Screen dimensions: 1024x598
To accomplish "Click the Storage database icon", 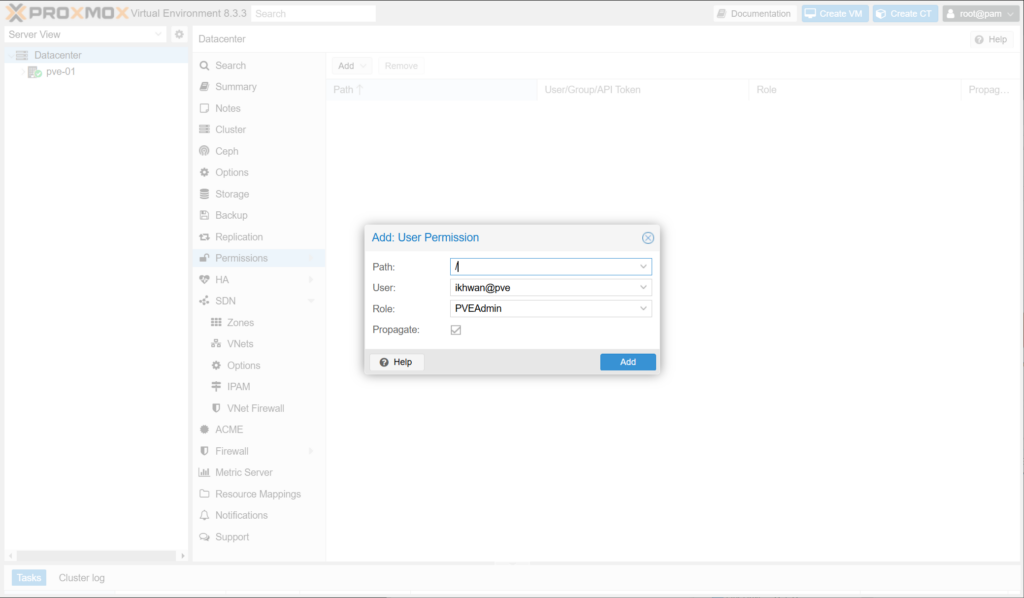I will (204, 194).
